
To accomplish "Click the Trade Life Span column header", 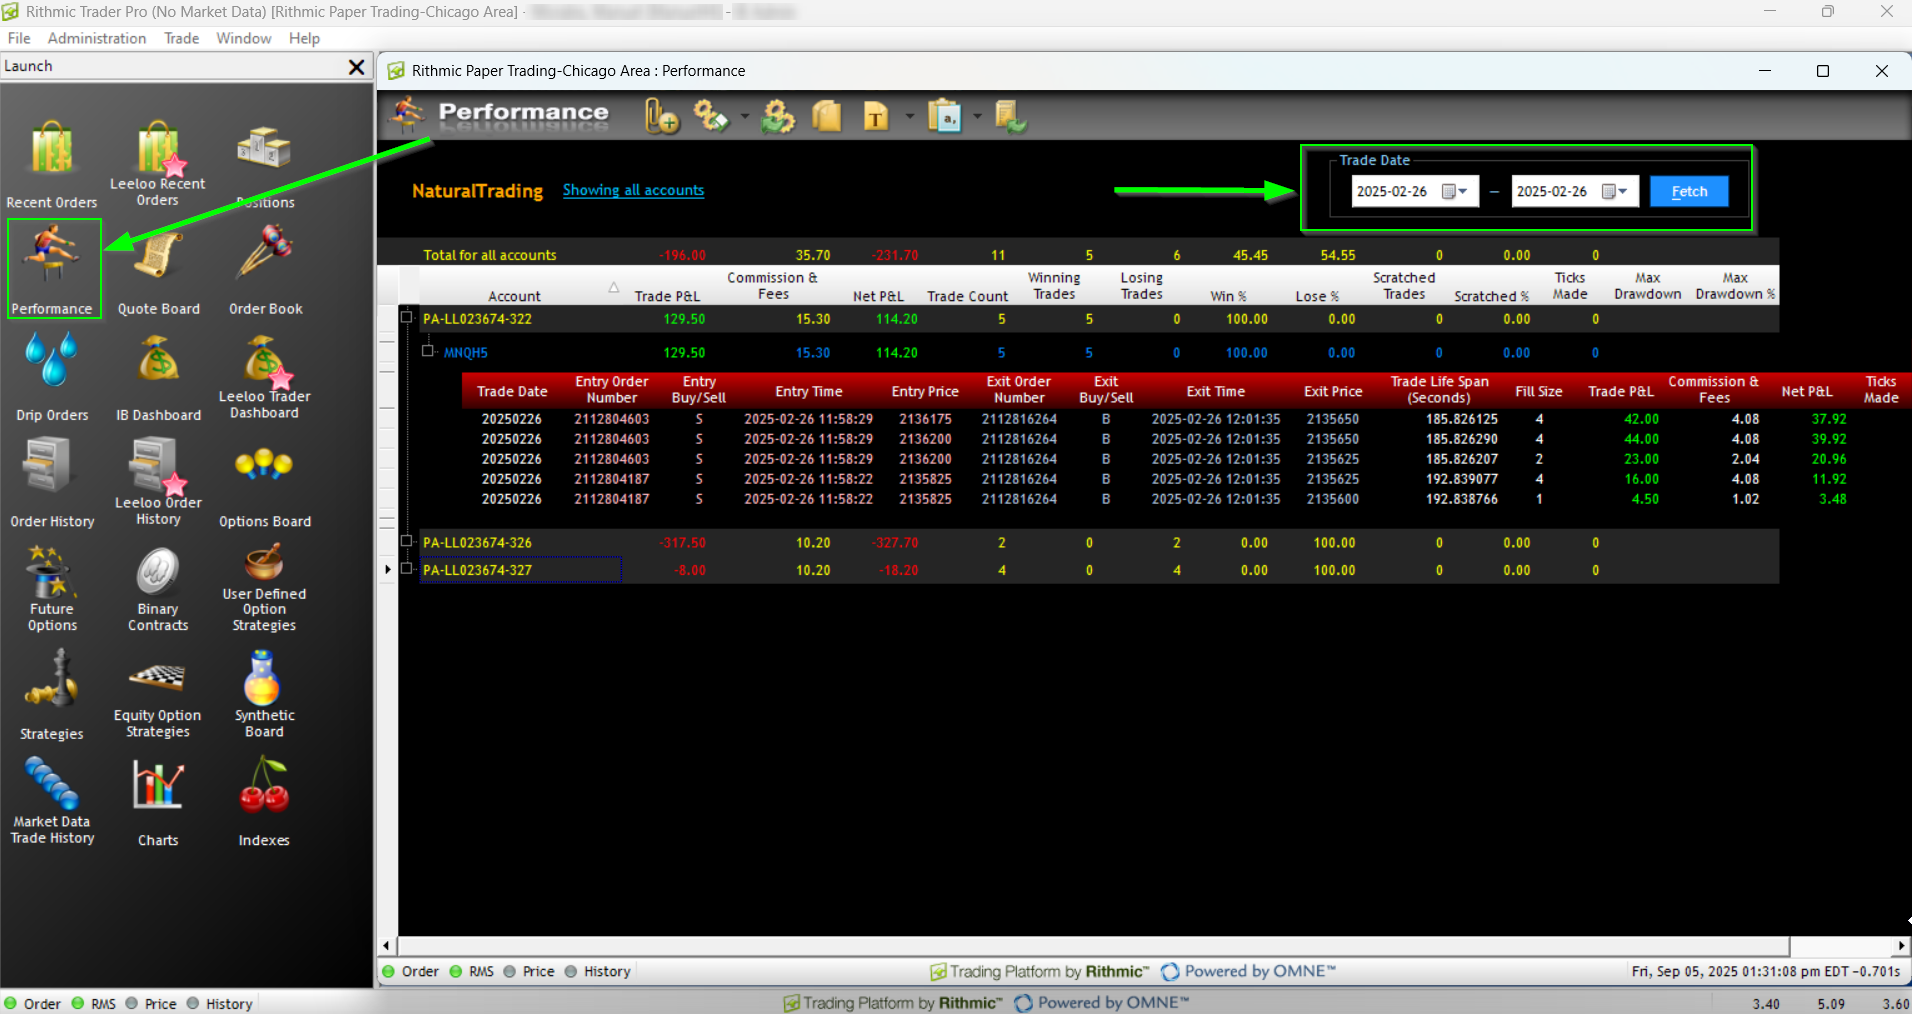I will click(x=1439, y=389).
